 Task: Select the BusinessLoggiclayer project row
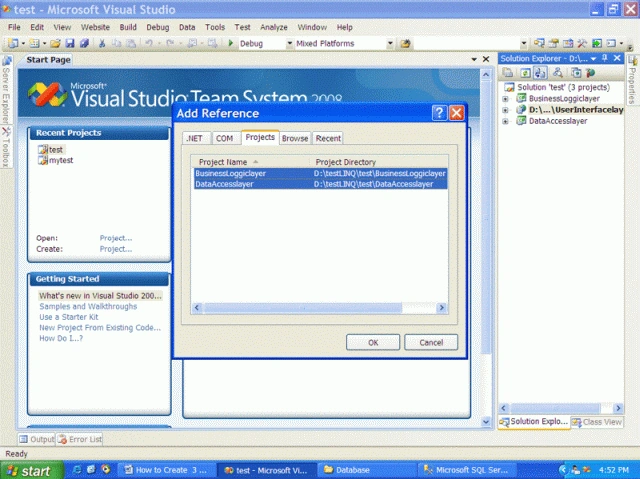tap(320, 173)
